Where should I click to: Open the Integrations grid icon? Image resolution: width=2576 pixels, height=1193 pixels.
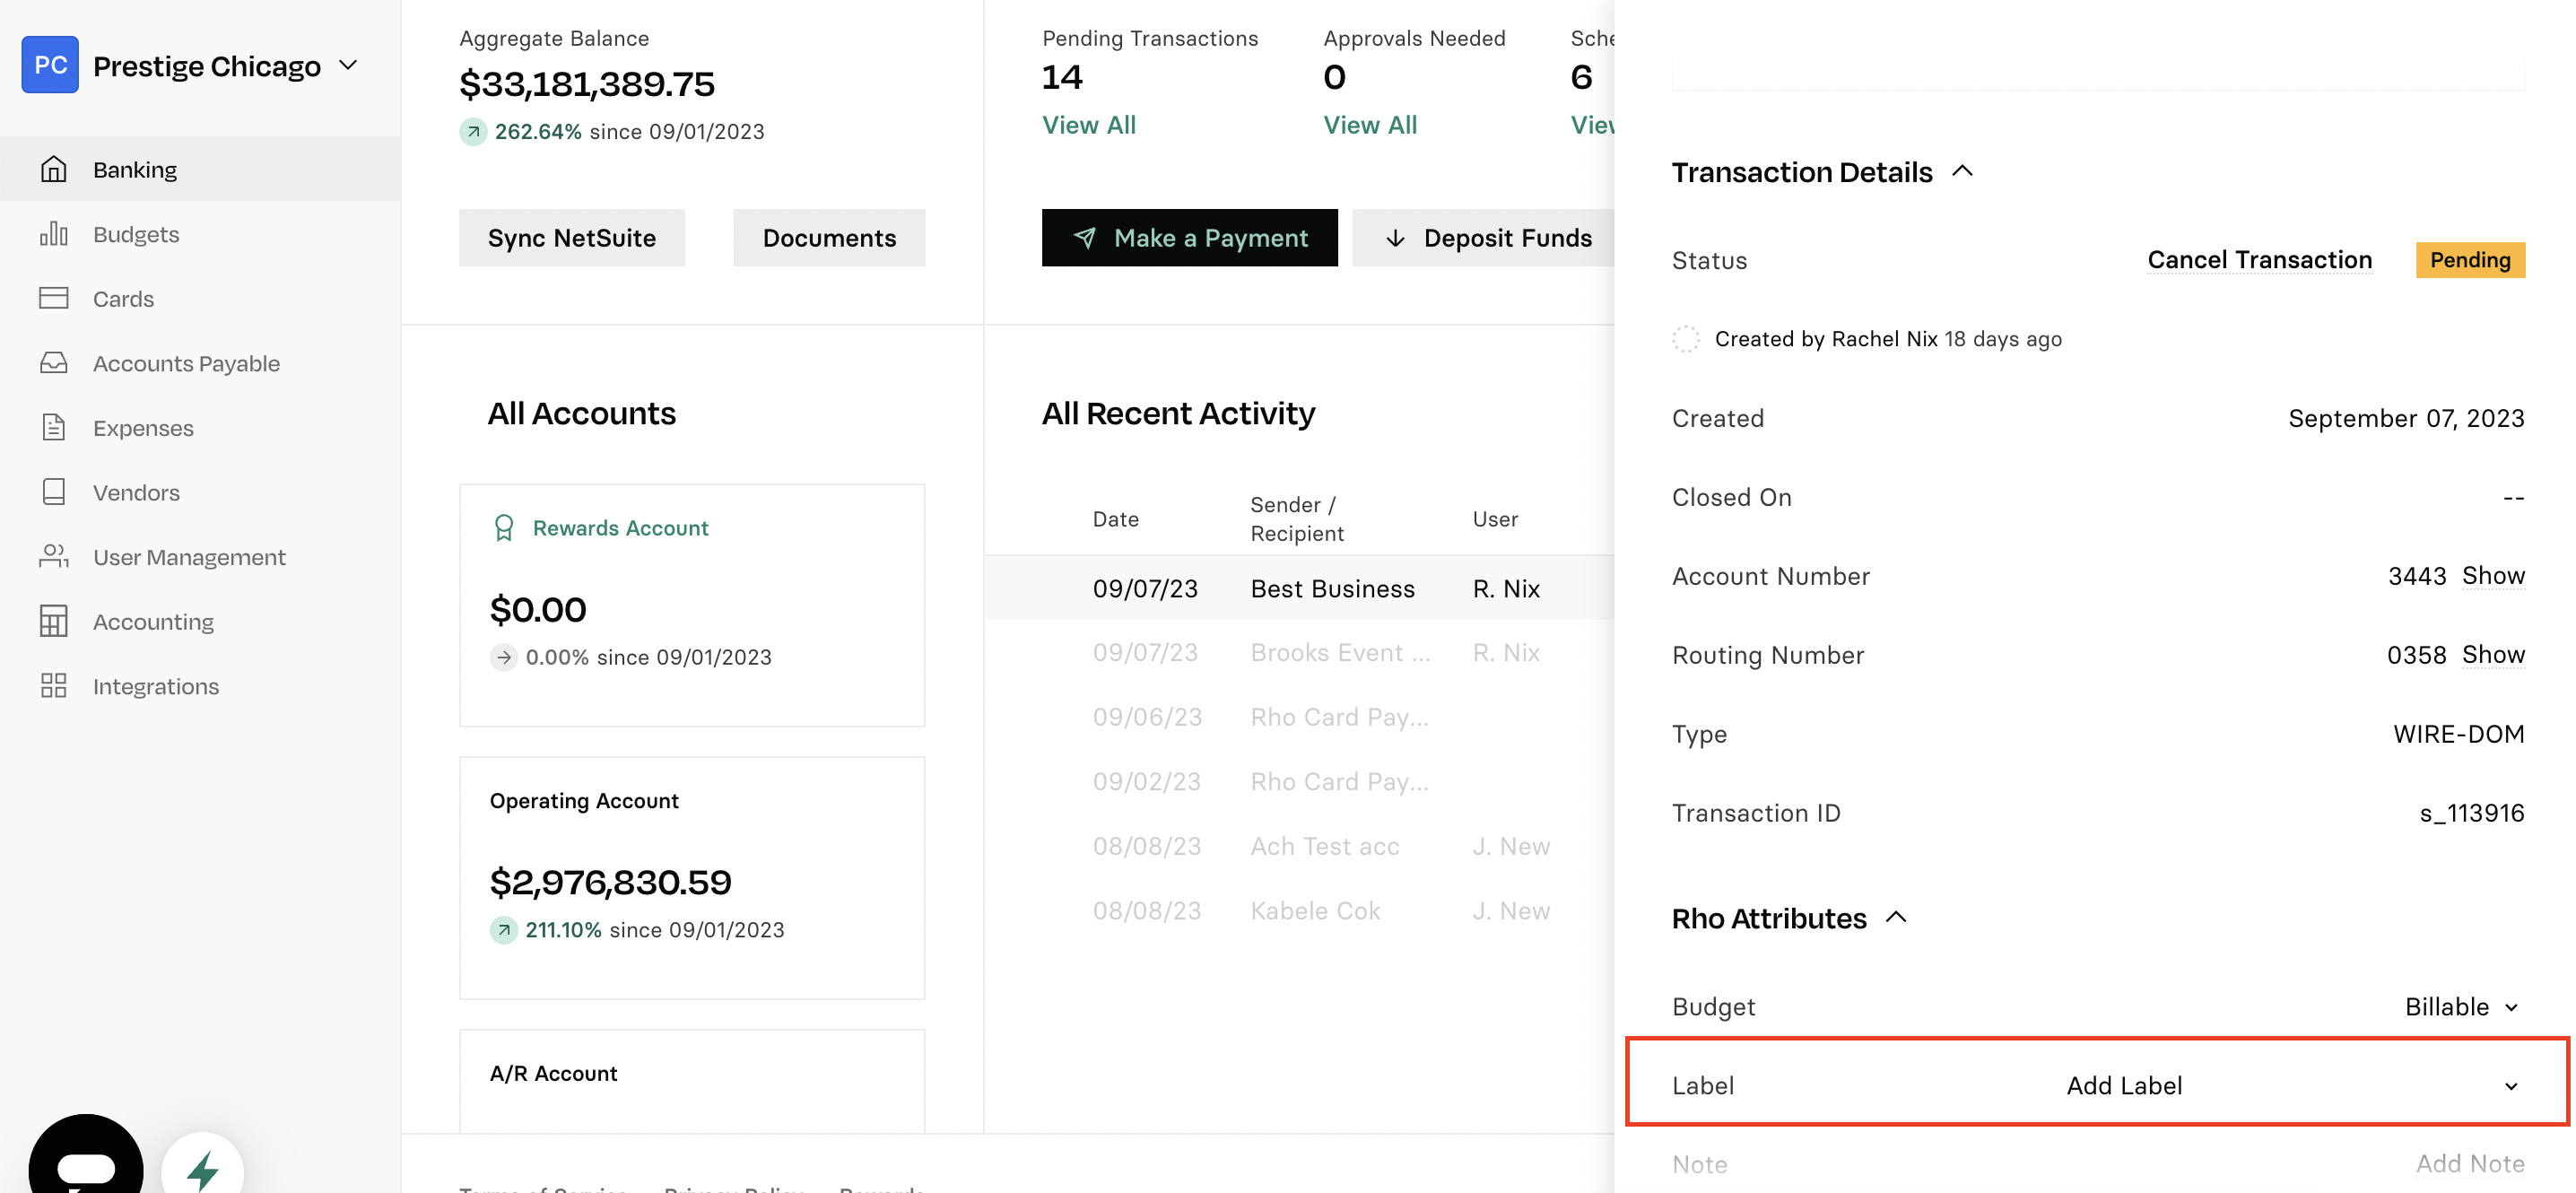(x=53, y=686)
